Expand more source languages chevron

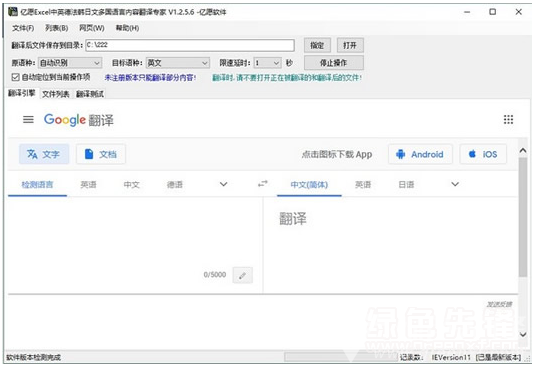coord(223,184)
